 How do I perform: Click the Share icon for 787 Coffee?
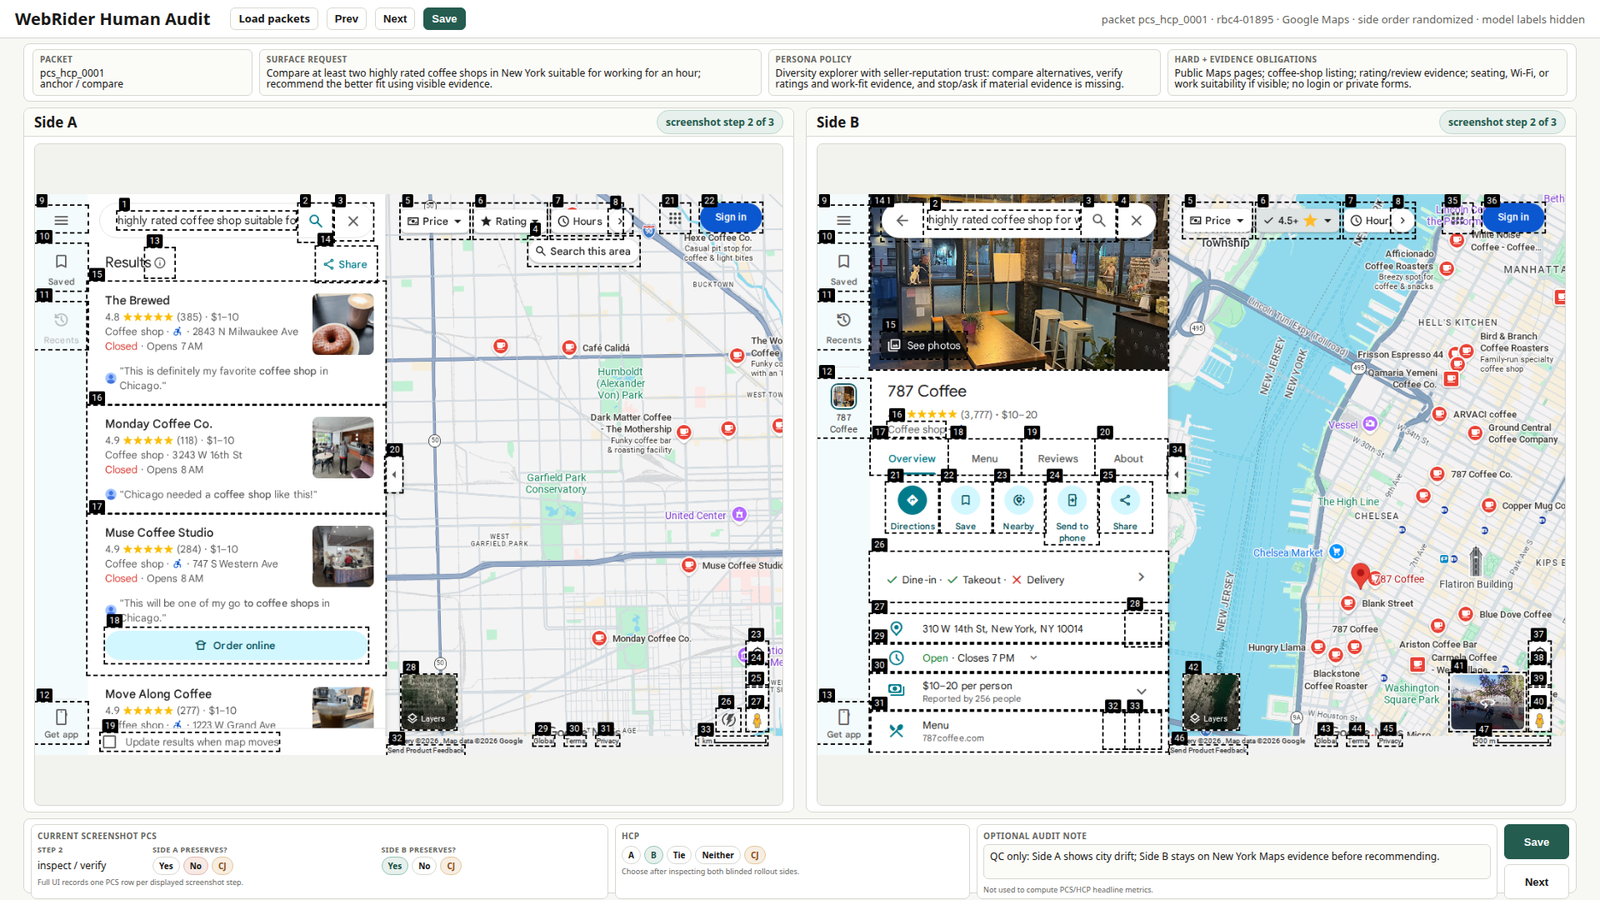(x=1125, y=500)
